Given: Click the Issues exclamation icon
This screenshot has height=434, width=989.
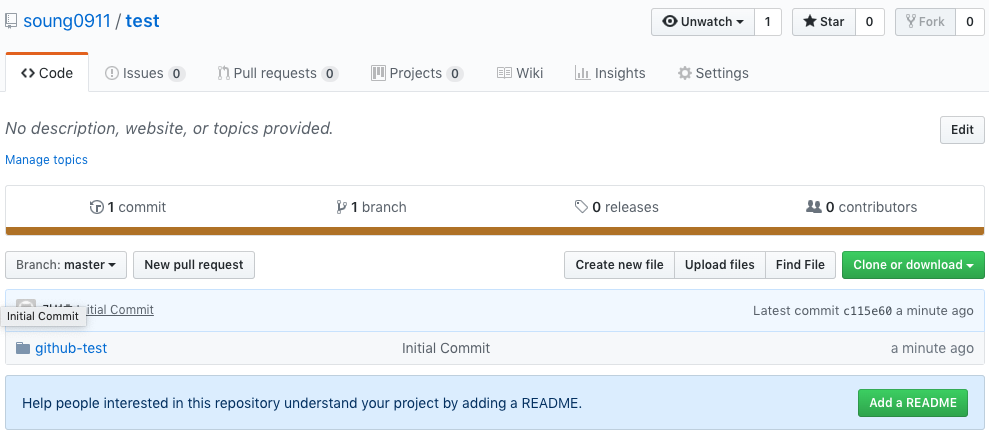Looking at the screenshot, I should (x=112, y=73).
